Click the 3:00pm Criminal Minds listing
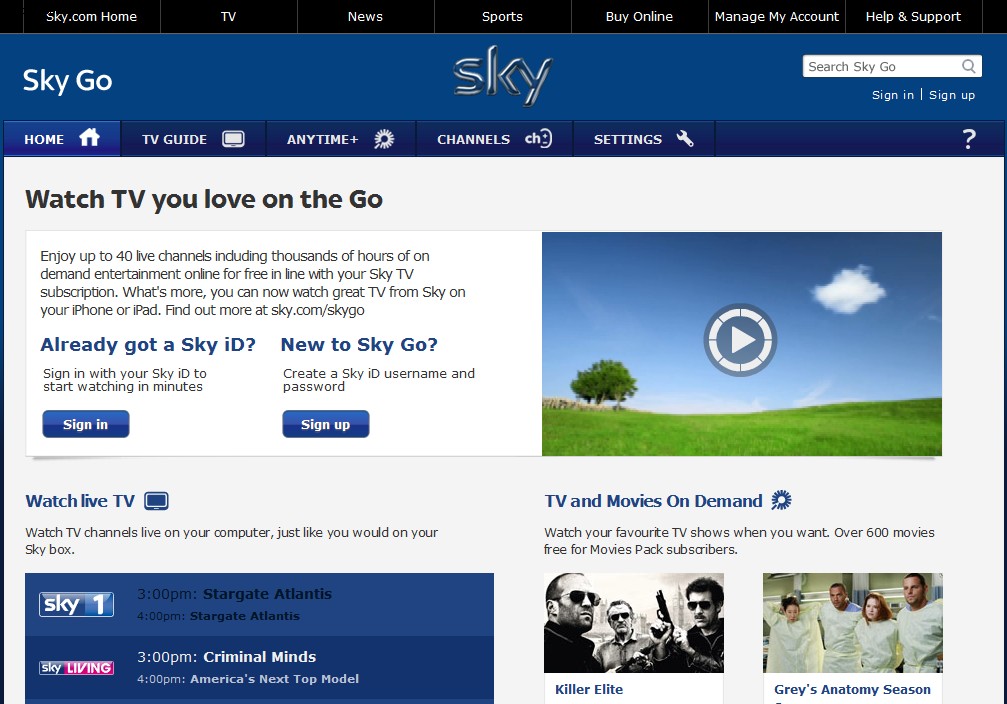The height and width of the screenshot is (704, 1007). 227,657
